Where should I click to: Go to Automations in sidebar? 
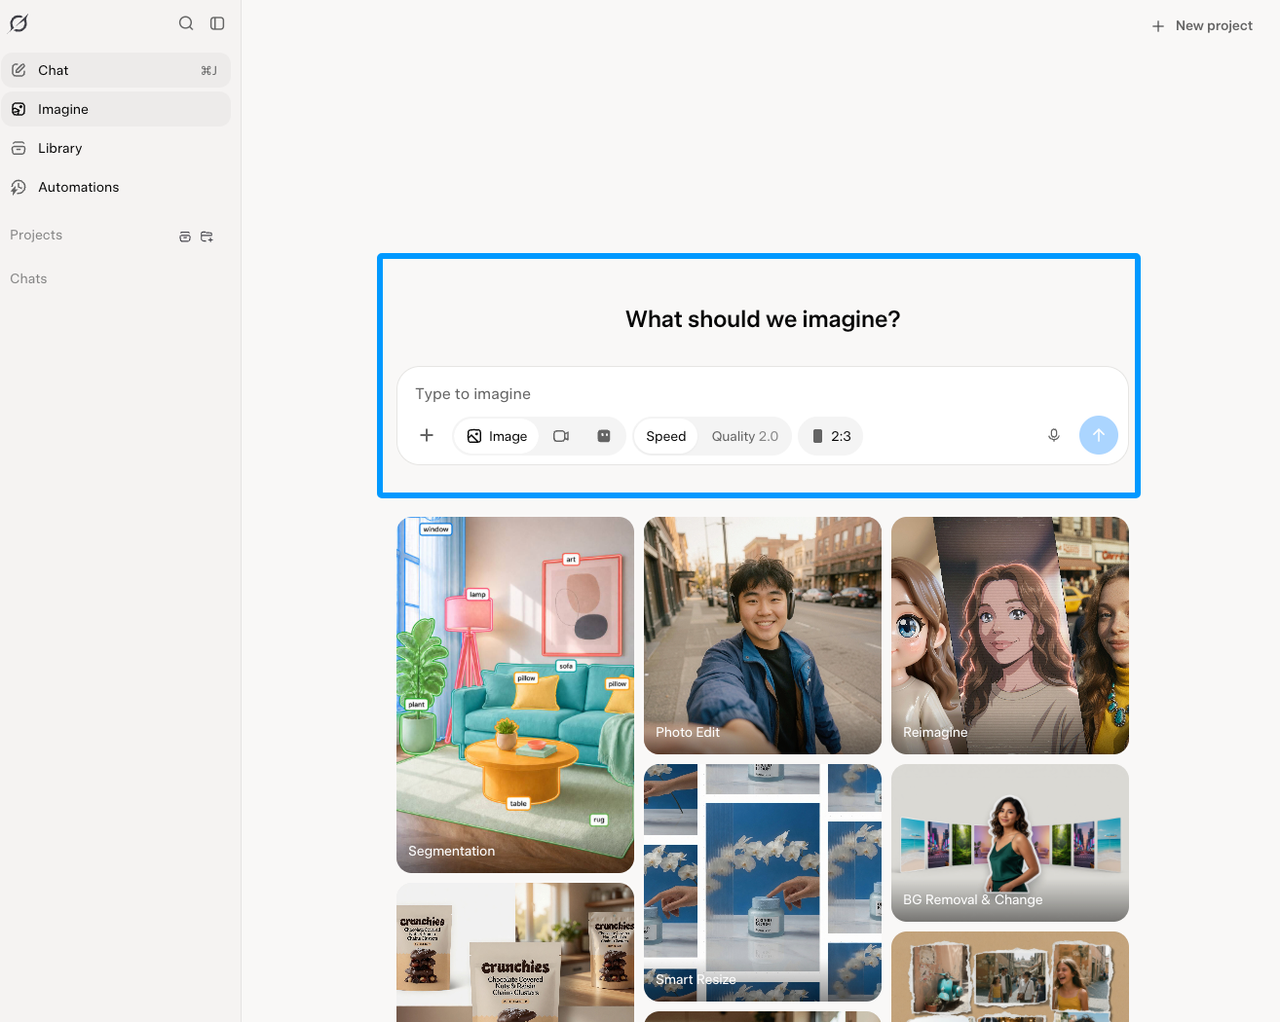point(116,187)
